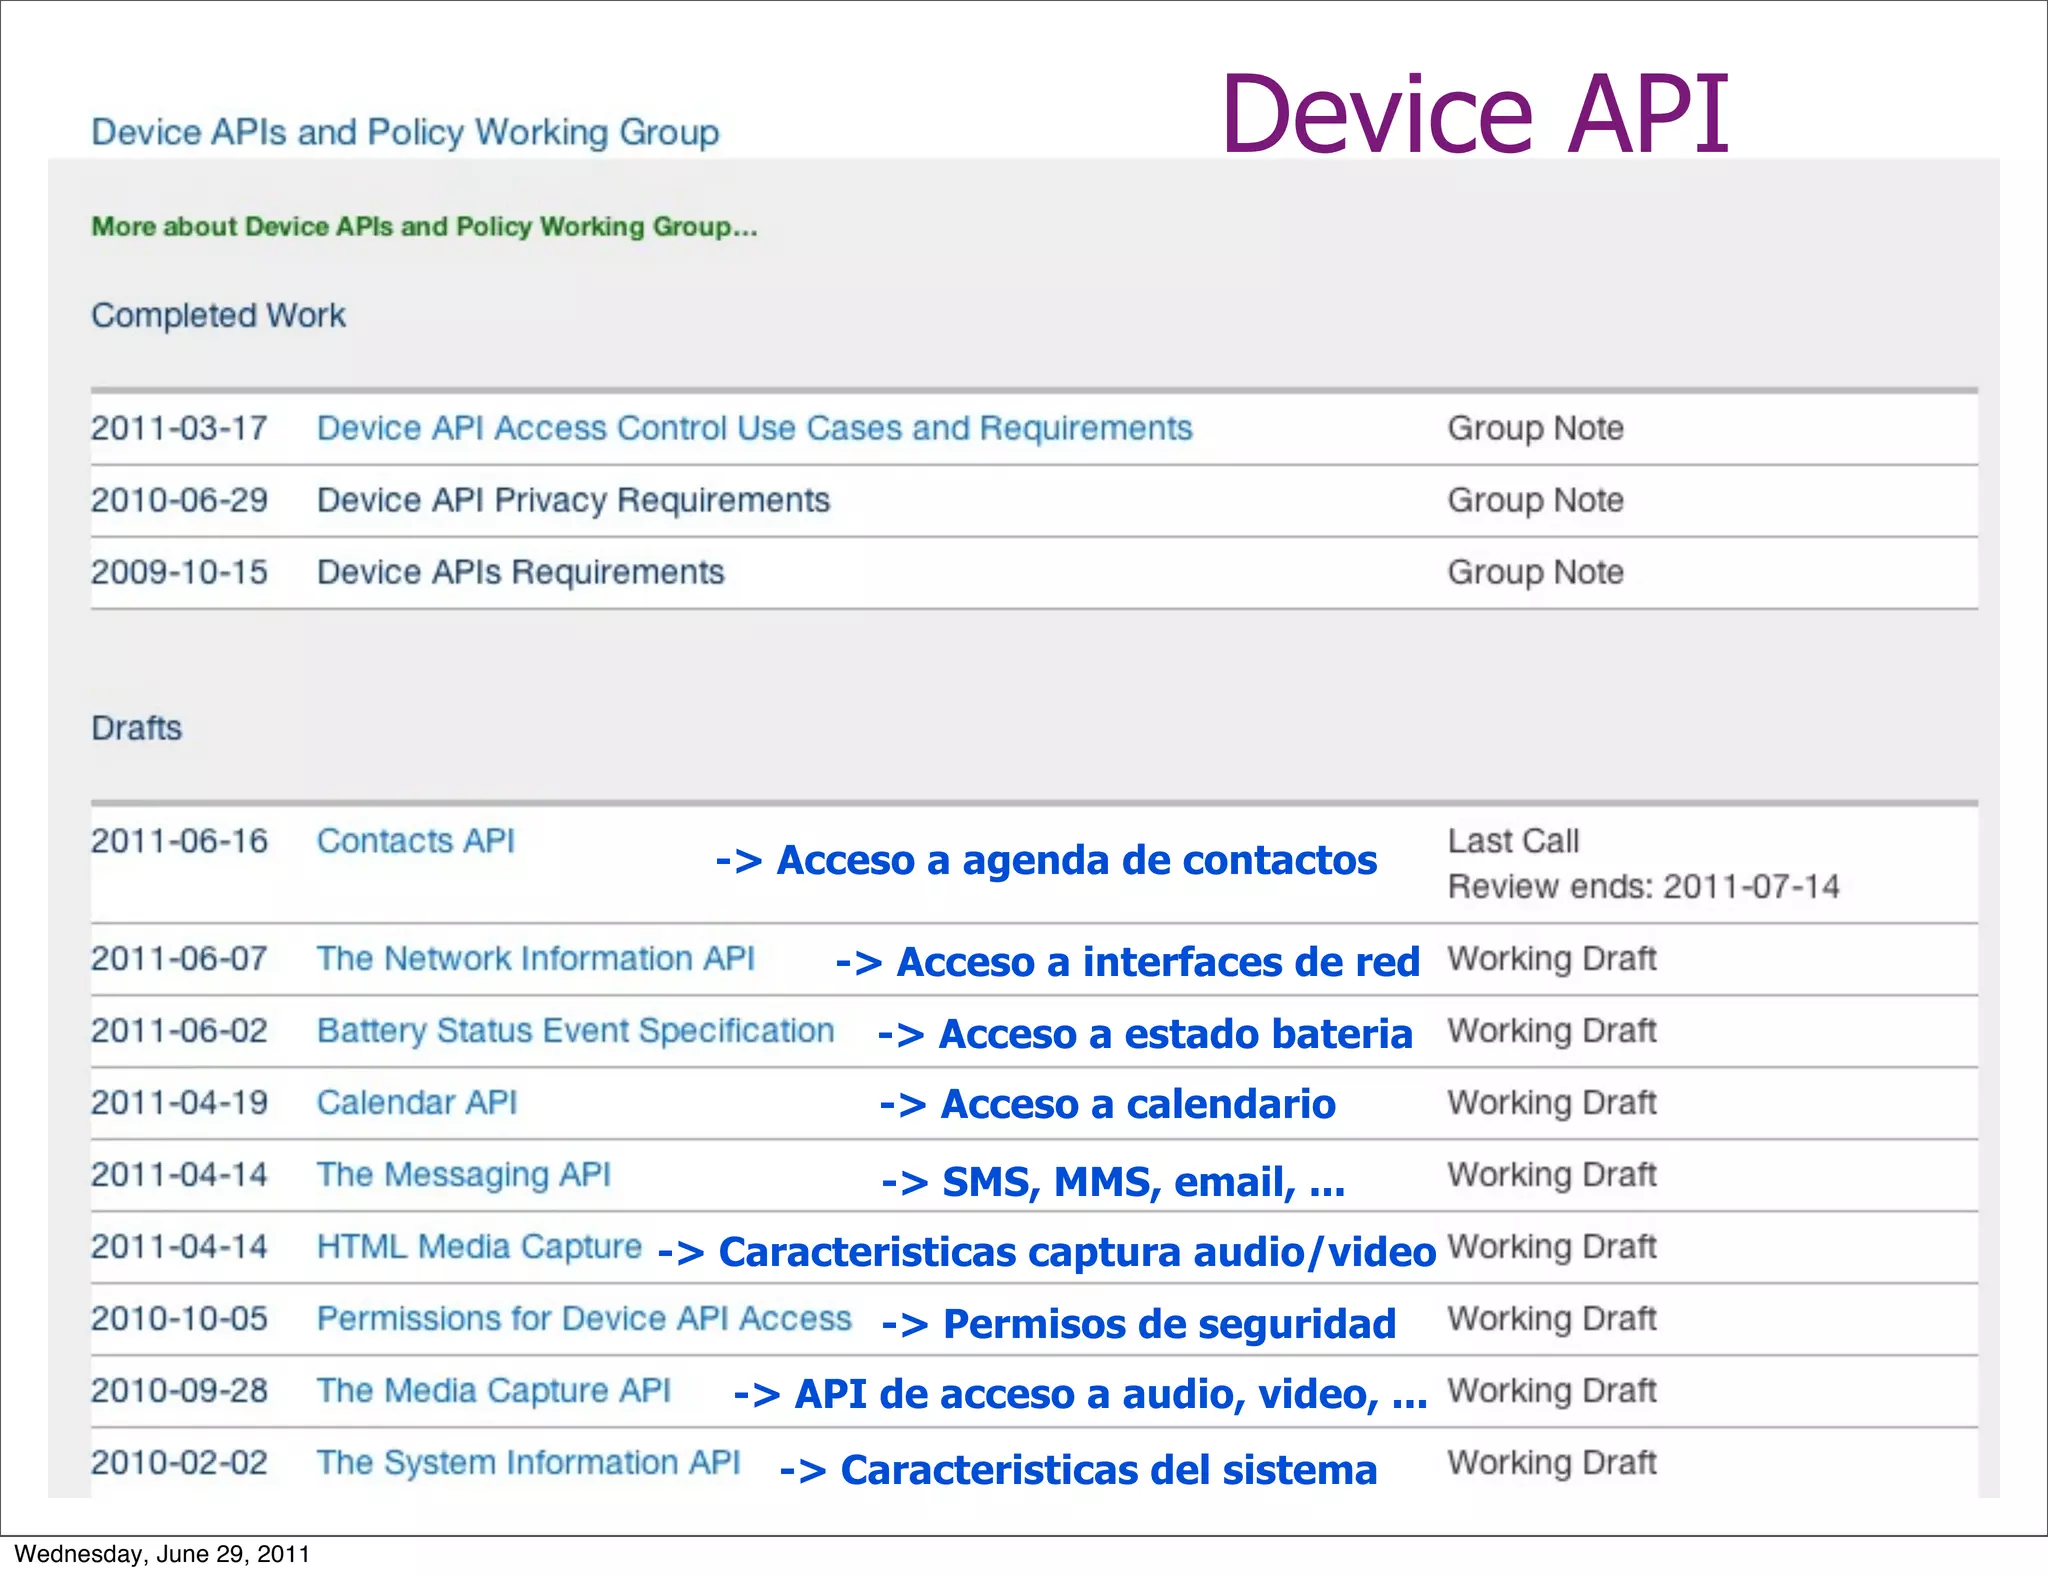Open Device API Access Control Use Cases and Requirements

[755, 428]
